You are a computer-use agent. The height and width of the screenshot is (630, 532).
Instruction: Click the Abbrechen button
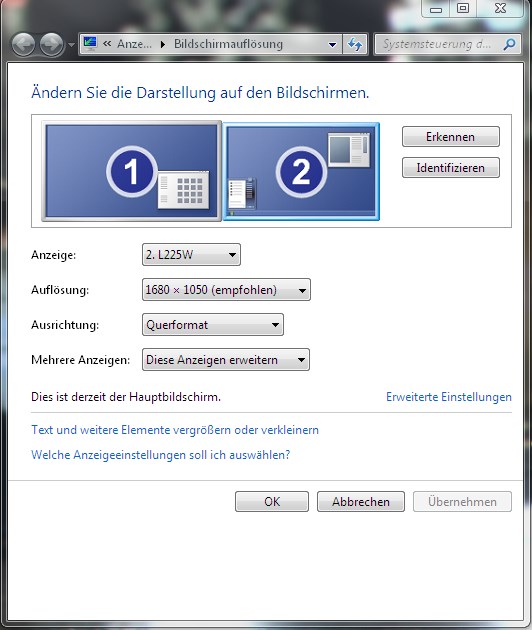click(361, 501)
